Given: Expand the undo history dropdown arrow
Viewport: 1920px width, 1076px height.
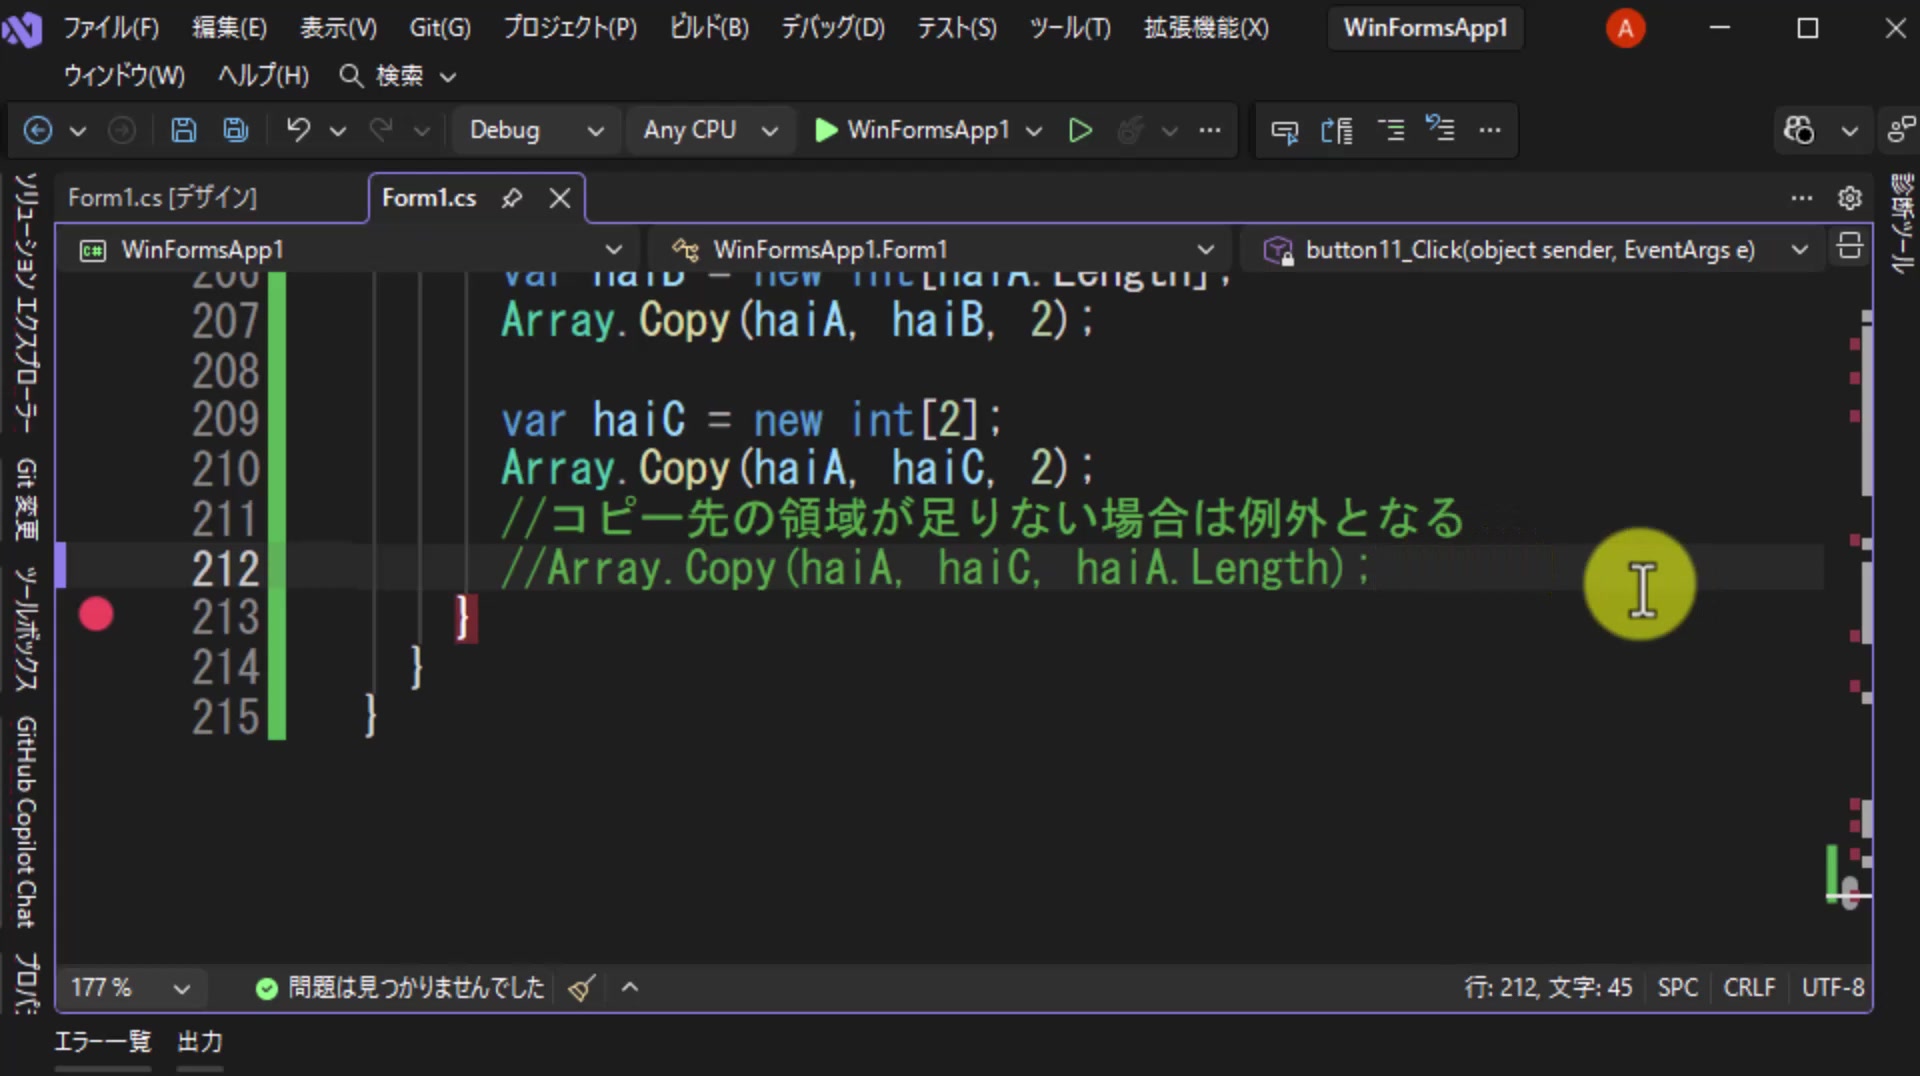Looking at the screenshot, I should tap(338, 130).
